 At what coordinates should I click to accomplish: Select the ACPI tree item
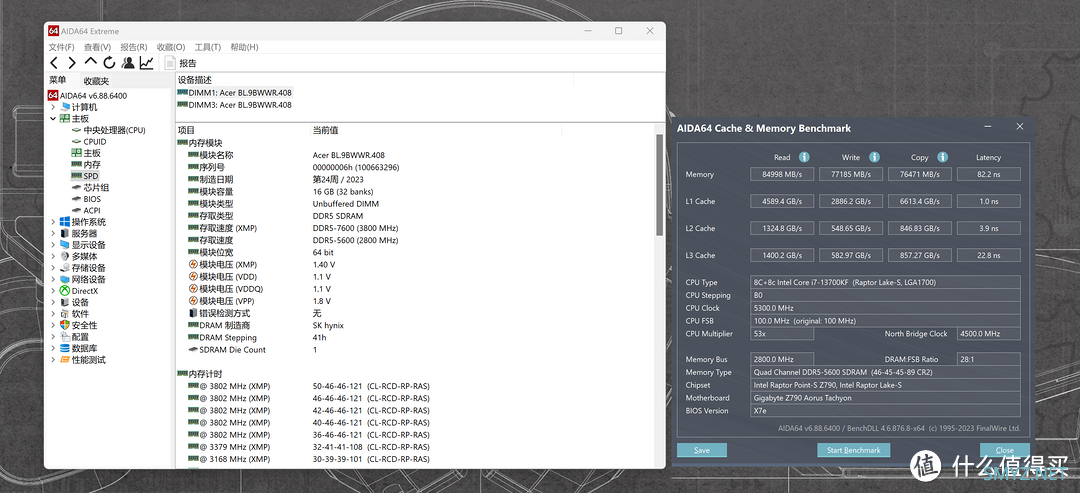pyautogui.click(x=86, y=211)
